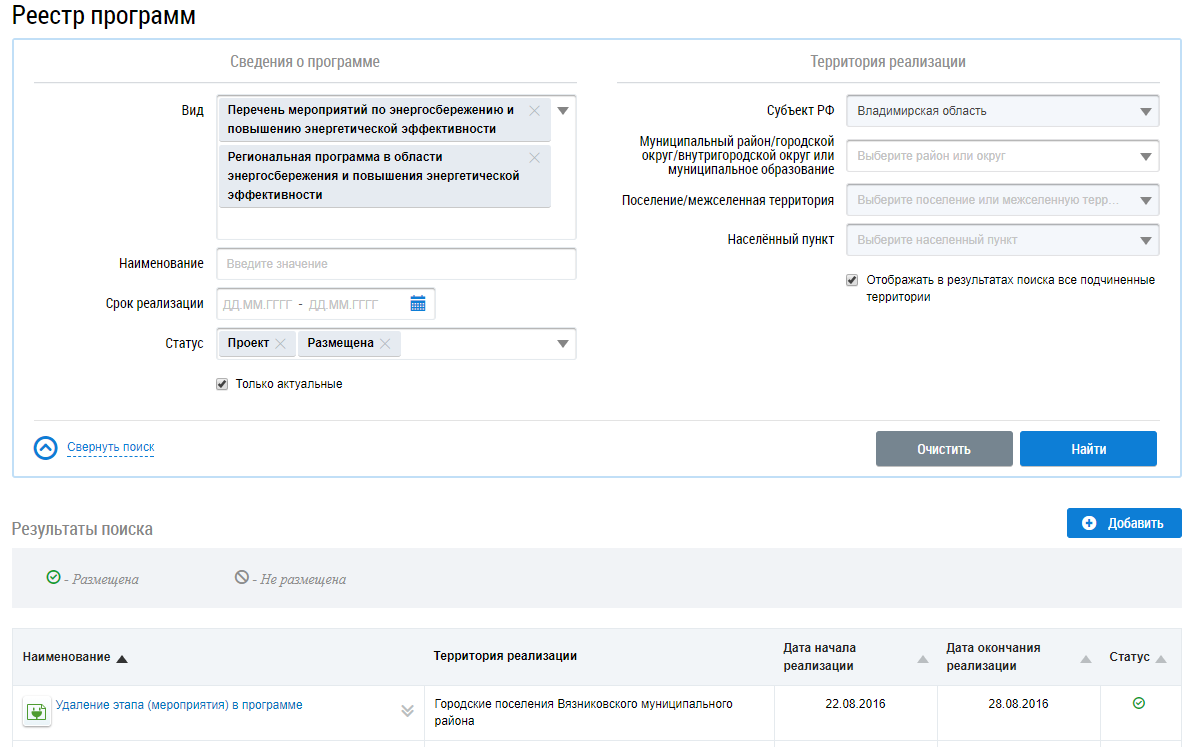This screenshot has height=747, width=1198.
Task: Click the program icon in first result row
Action: [37, 712]
